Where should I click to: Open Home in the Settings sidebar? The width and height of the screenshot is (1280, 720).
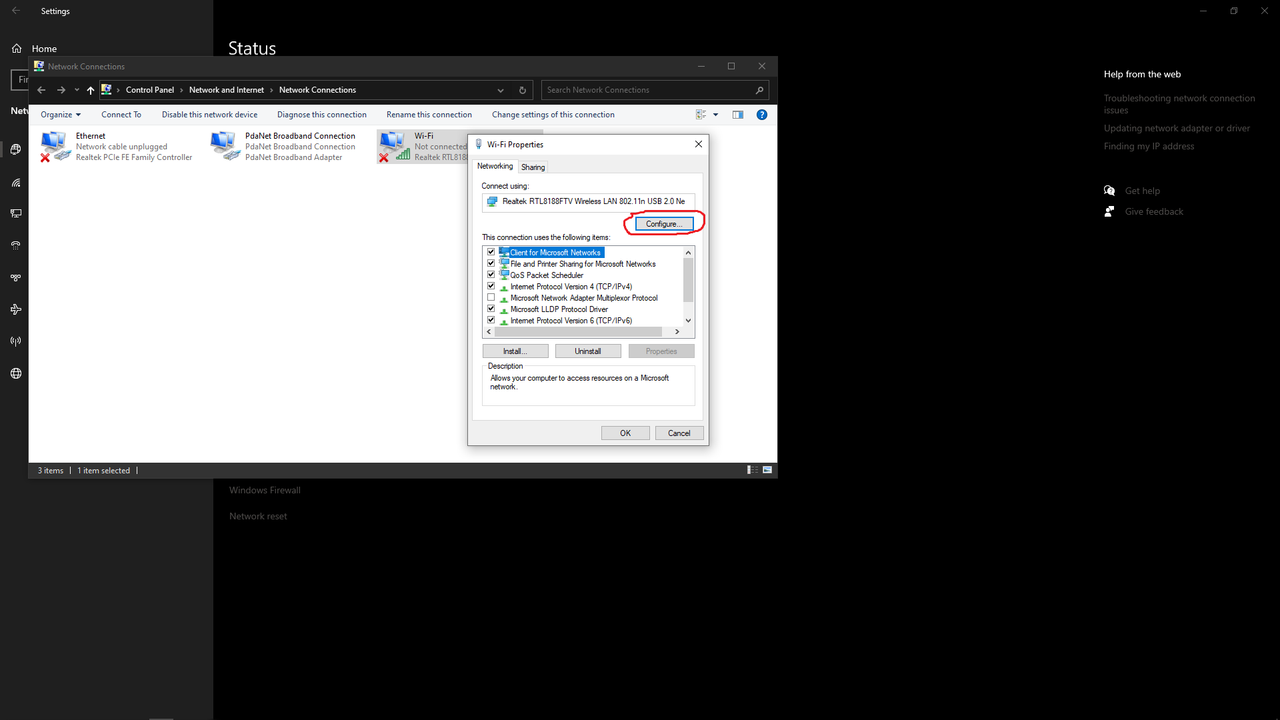[x=43, y=48]
